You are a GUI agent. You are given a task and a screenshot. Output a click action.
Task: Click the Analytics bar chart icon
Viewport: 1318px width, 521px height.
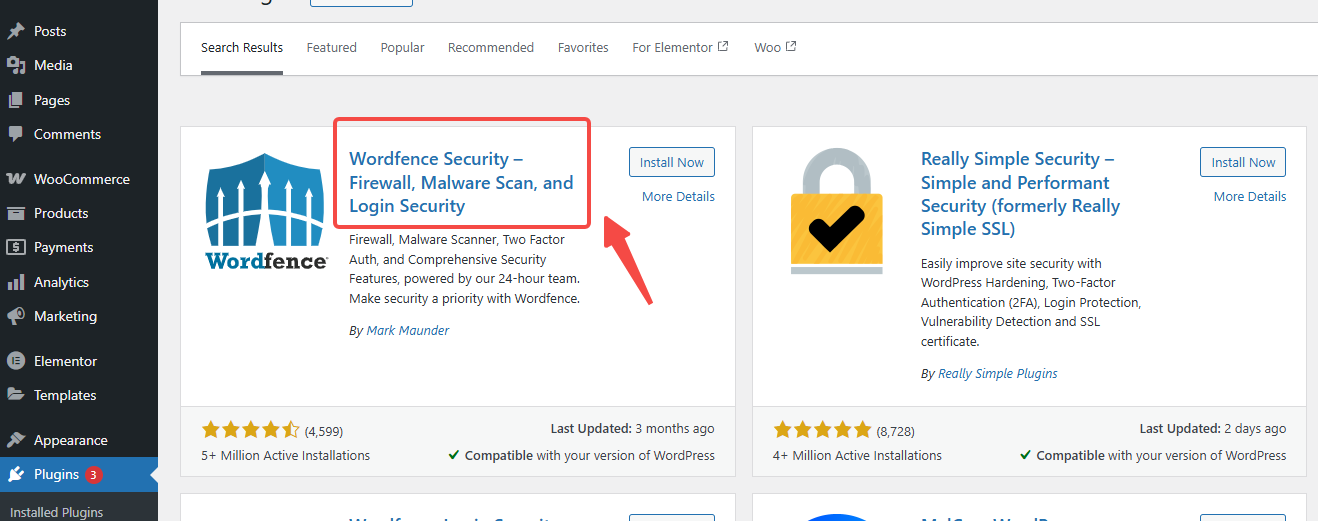16,282
